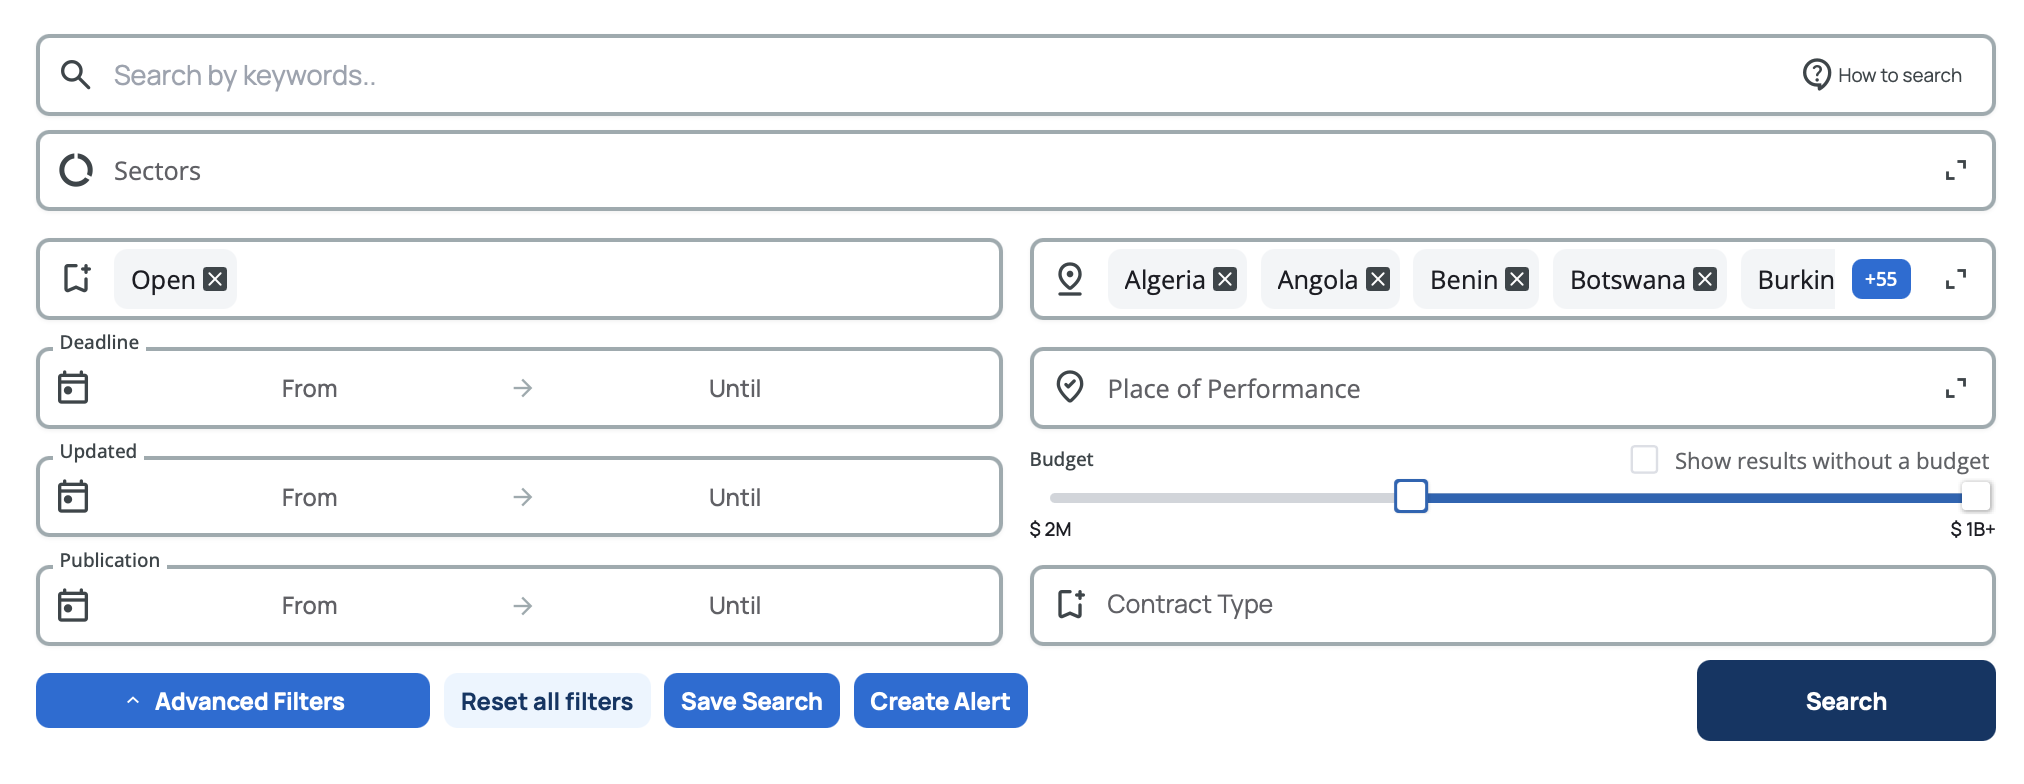The height and width of the screenshot is (784, 2024).
Task: Click the Sectors circle icon
Action: [x=76, y=171]
